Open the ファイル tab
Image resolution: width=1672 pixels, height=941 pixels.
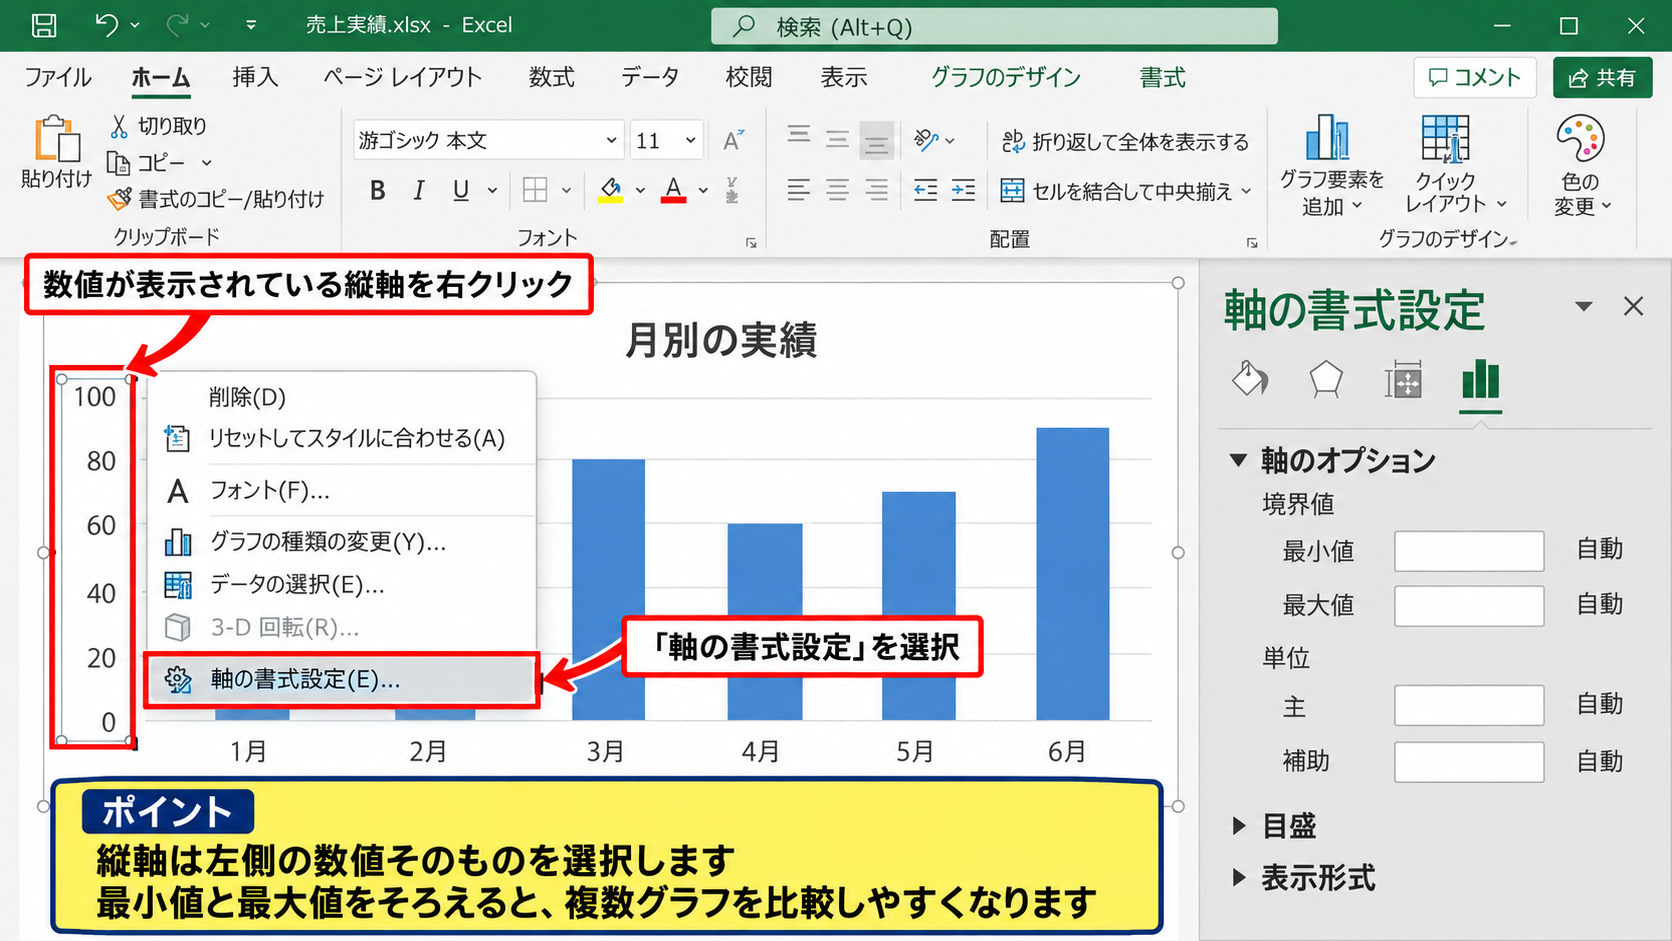[x=58, y=78]
